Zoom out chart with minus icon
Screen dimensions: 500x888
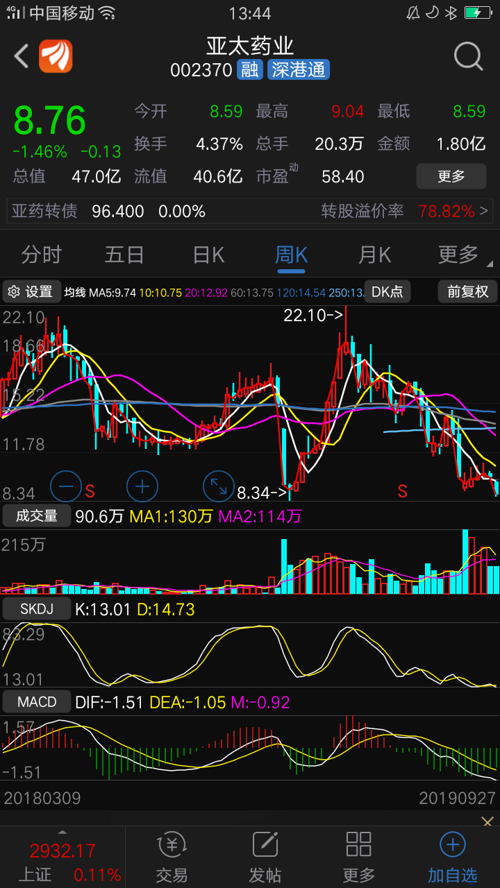66,486
